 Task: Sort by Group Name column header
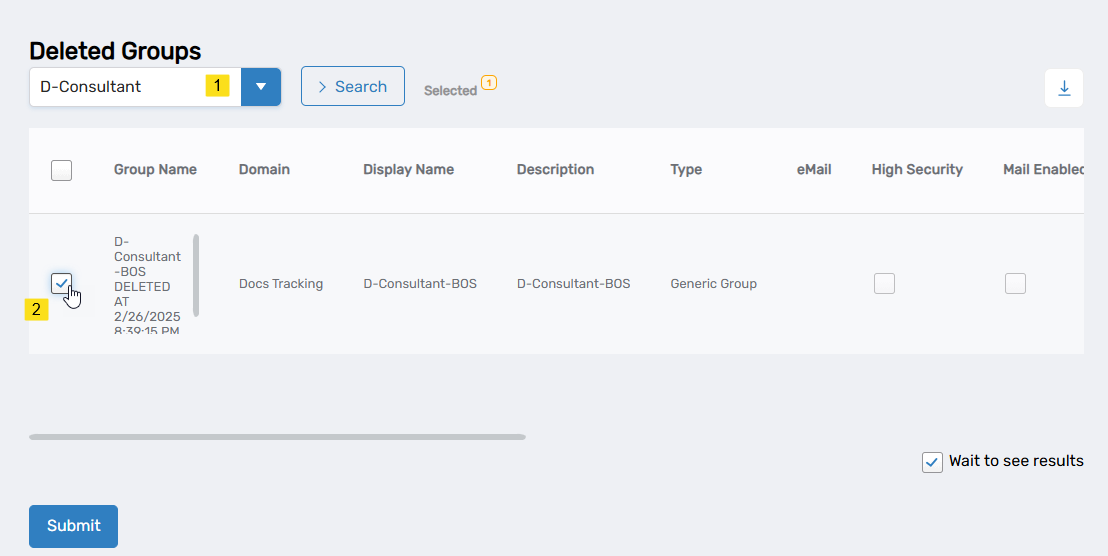[x=155, y=170]
